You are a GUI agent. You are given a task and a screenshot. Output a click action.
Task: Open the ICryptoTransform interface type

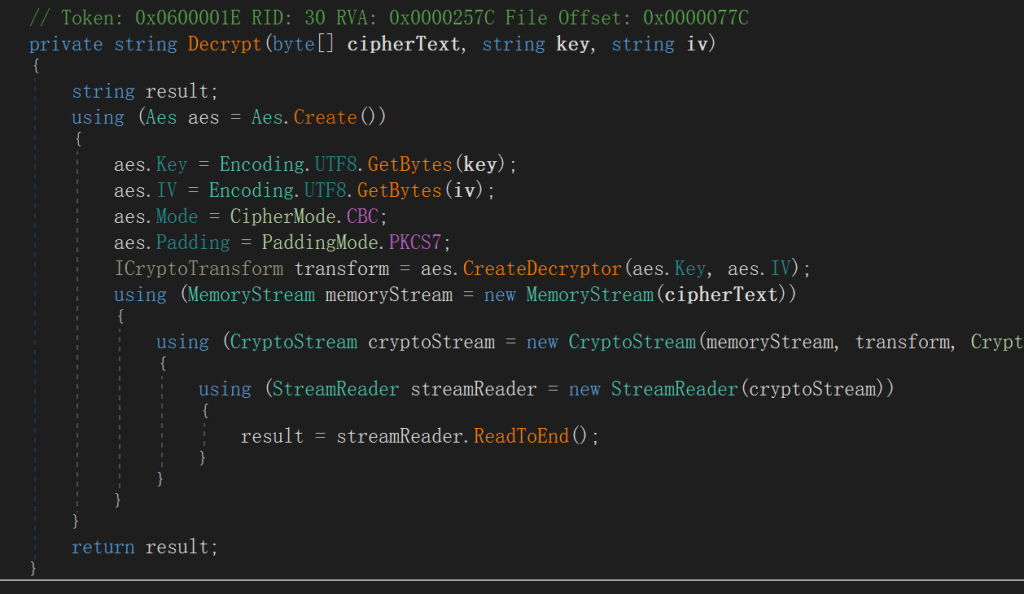click(199, 269)
